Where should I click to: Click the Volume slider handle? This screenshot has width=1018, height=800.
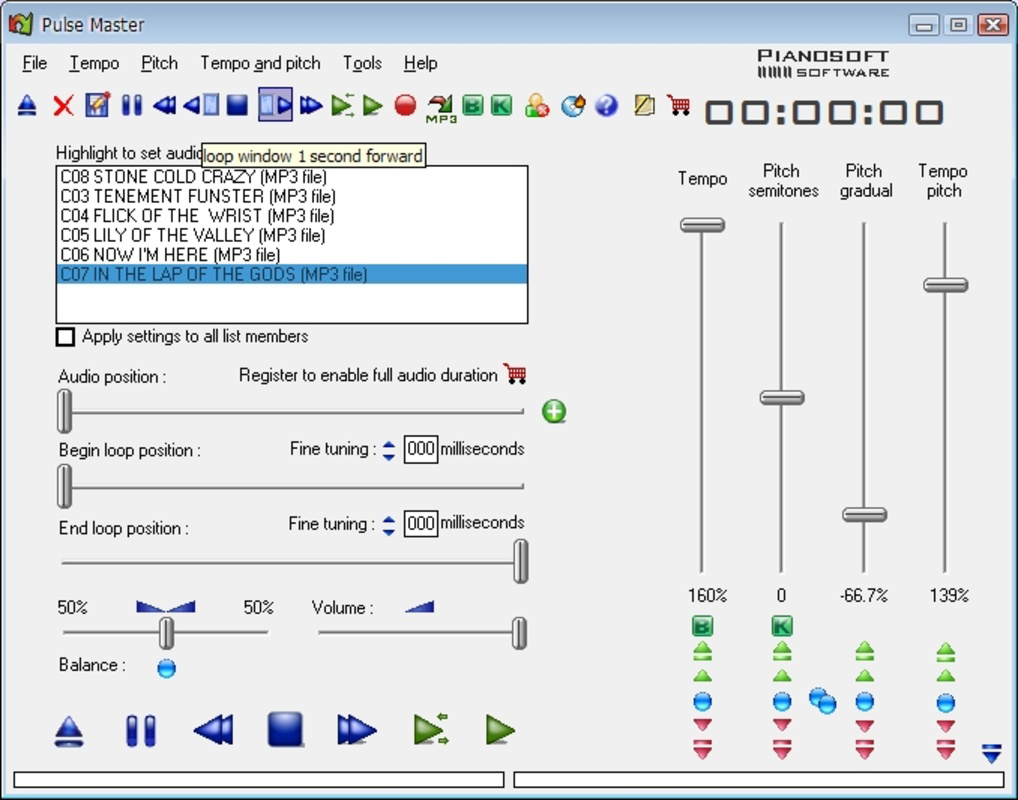coord(519,633)
